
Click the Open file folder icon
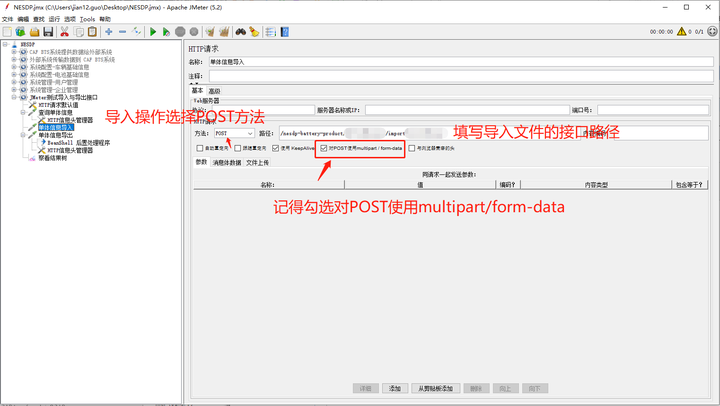34,32
